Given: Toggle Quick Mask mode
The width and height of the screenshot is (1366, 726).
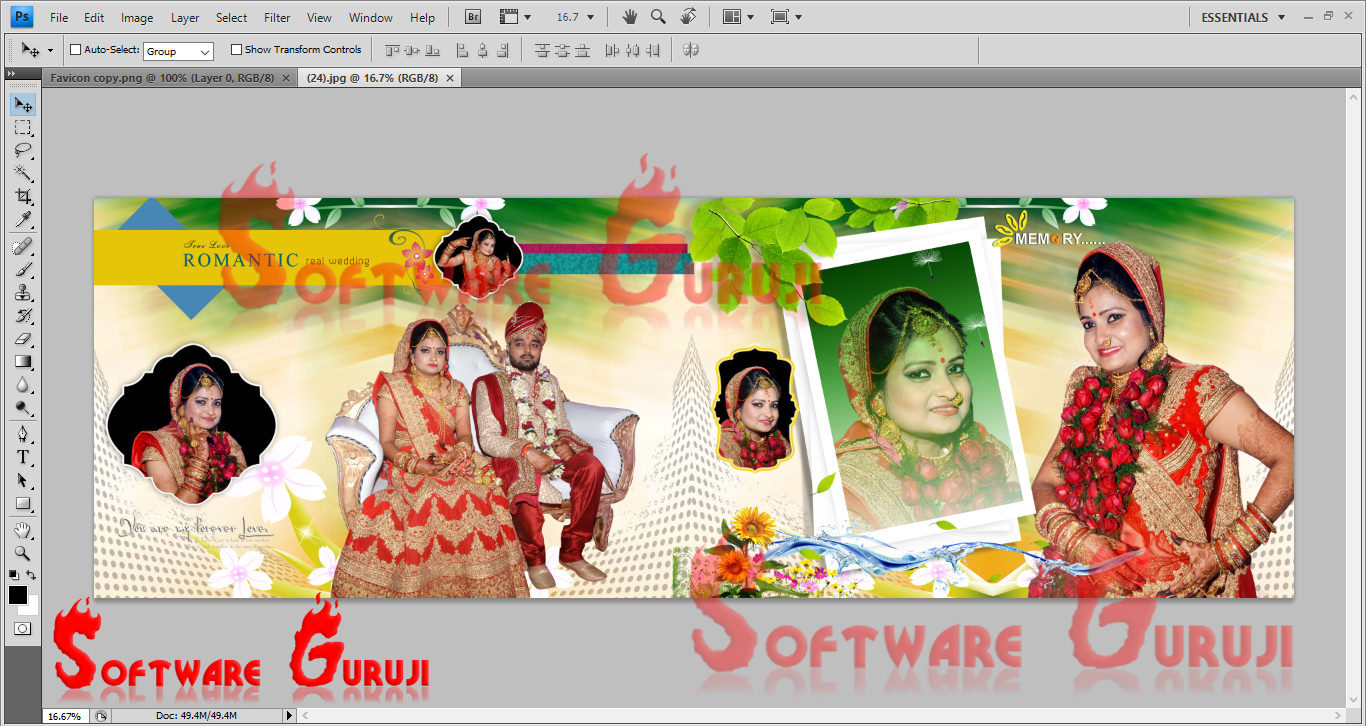Looking at the screenshot, I should 23,629.
